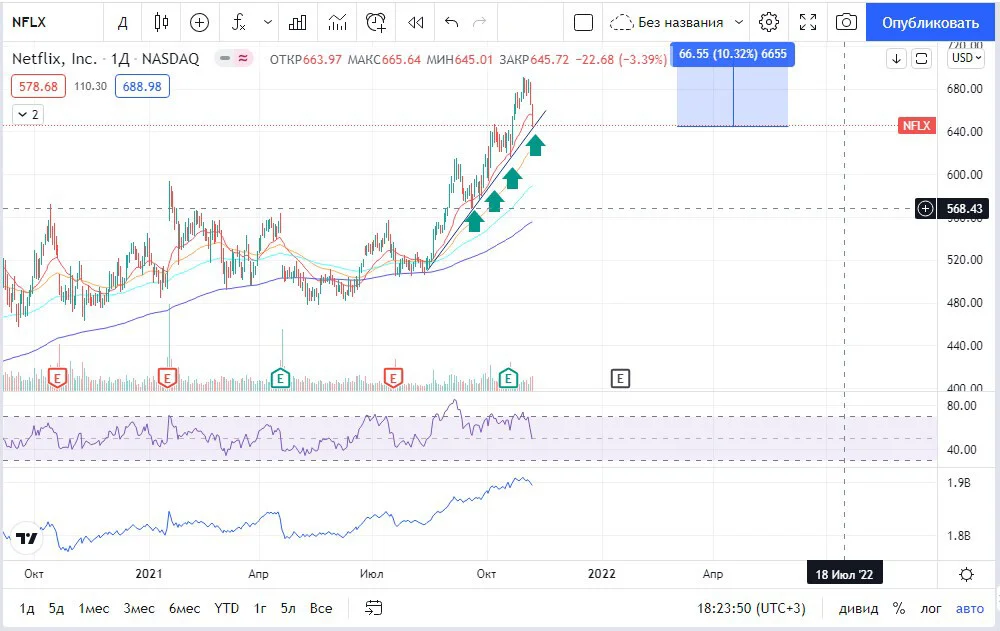1000x631 pixels.
Task: Open the time axis settings gear
Action: [966, 574]
